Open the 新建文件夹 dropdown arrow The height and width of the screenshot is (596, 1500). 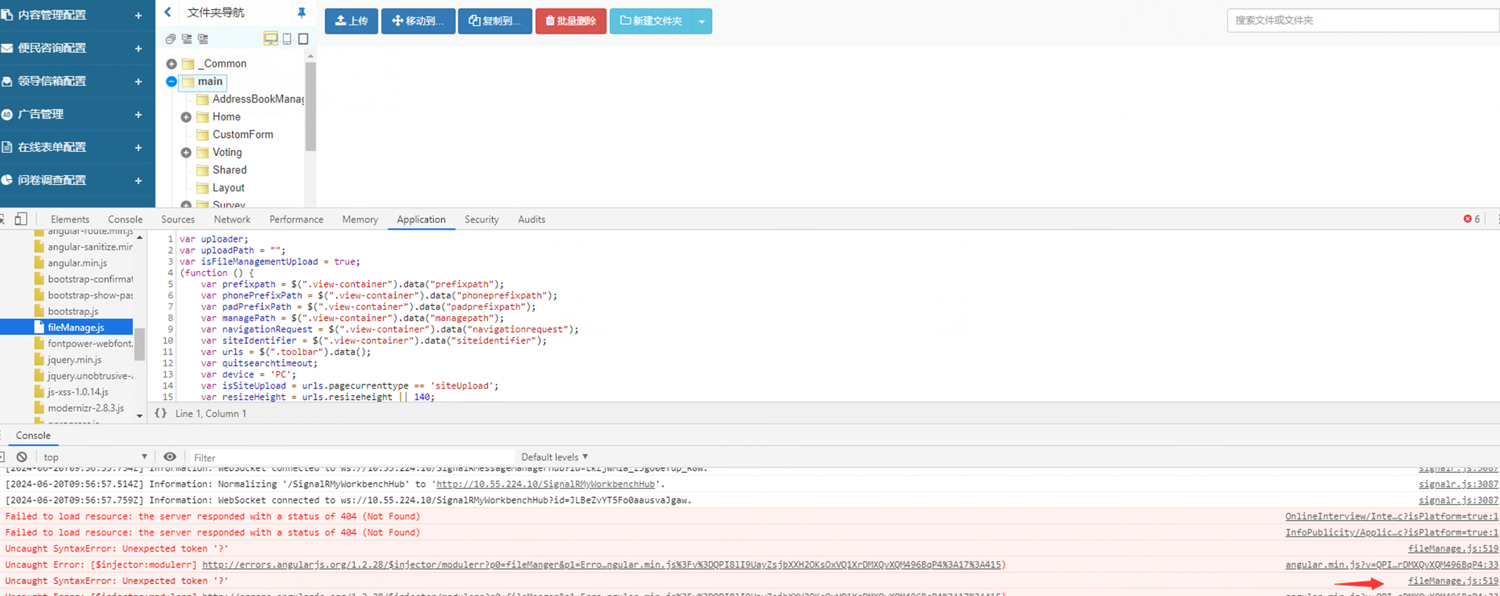pos(701,21)
